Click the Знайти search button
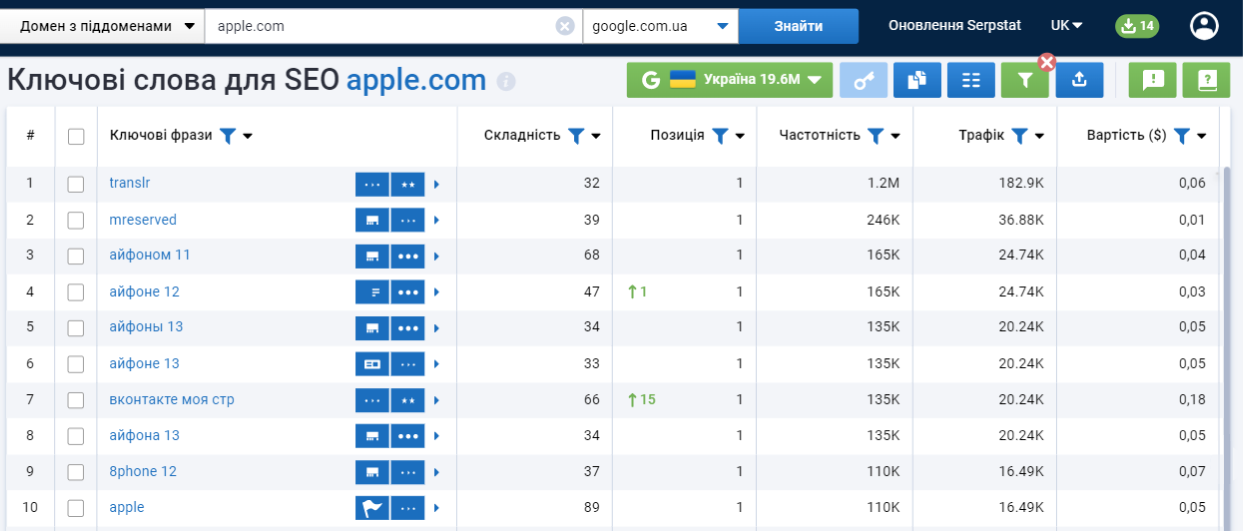This screenshot has width=1244, height=531. tap(798, 26)
